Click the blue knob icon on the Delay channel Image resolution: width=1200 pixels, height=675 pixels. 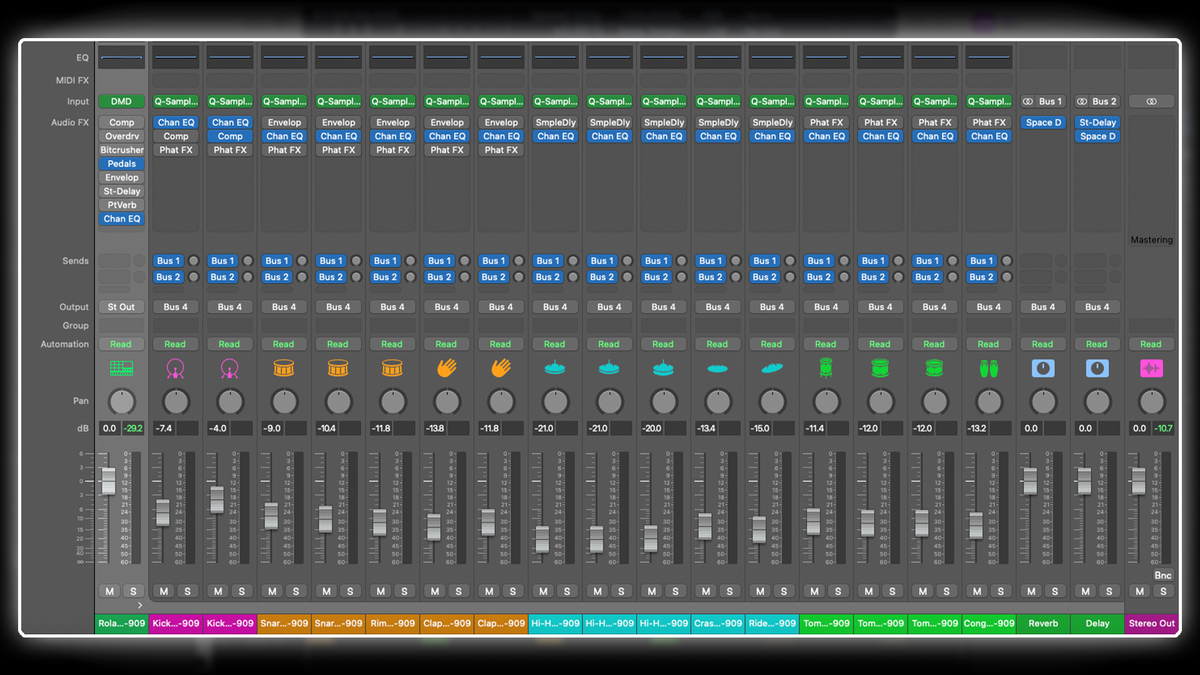coord(1096,370)
